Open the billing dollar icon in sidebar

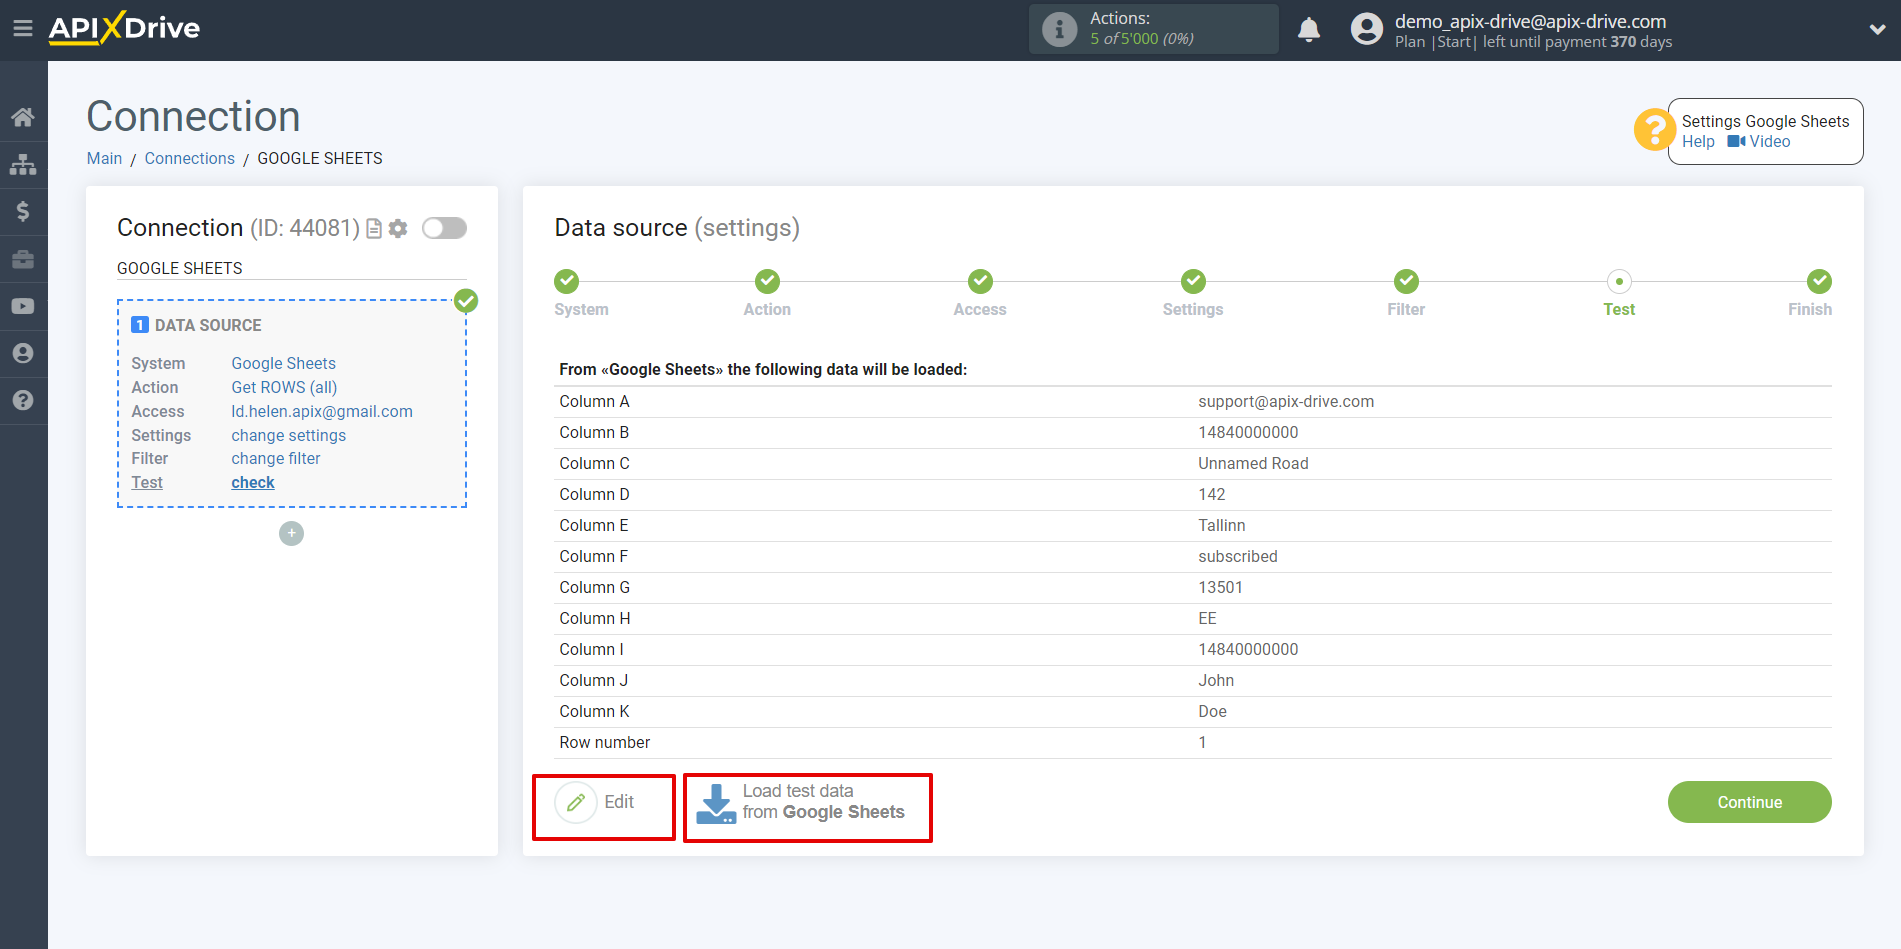pos(23,211)
